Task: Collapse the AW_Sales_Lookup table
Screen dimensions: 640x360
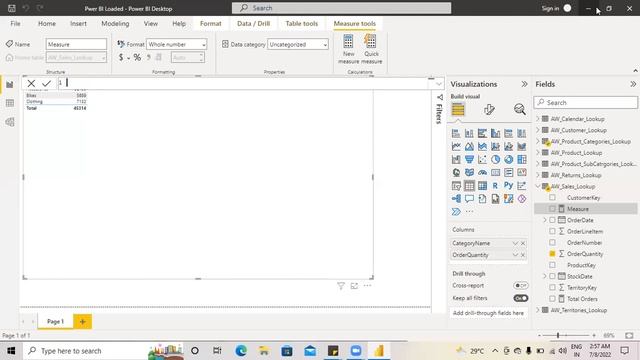Action: click(538, 186)
